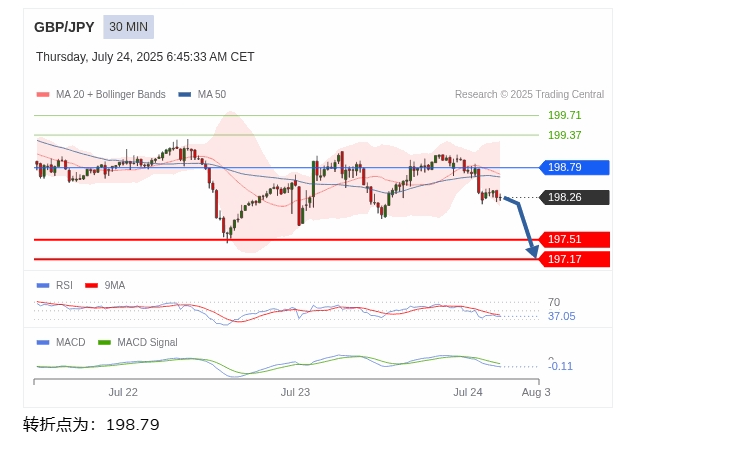Click the 199.71 resistance level label
Viewport: 743px width, 449px height.
pos(564,115)
